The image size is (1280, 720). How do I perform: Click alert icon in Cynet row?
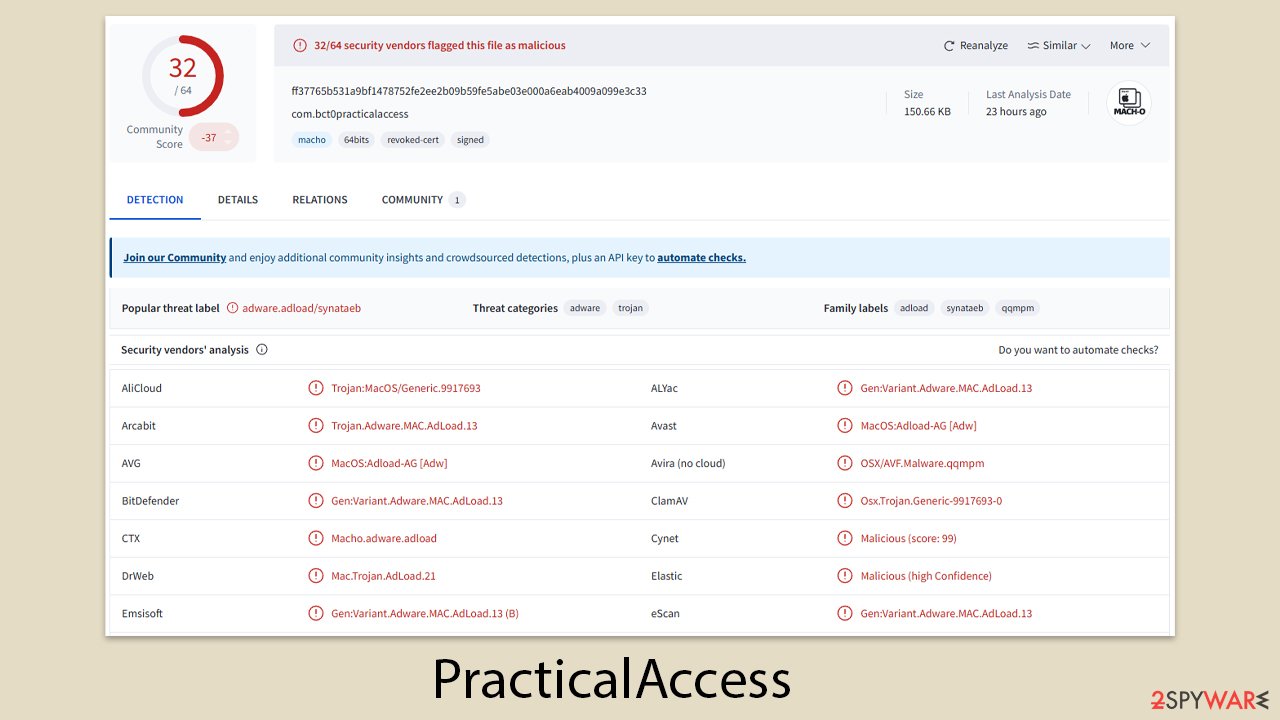coord(845,538)
